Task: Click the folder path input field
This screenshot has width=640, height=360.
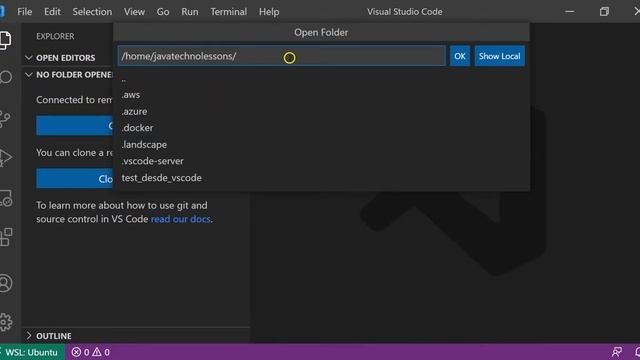Action: click(282, 56)
